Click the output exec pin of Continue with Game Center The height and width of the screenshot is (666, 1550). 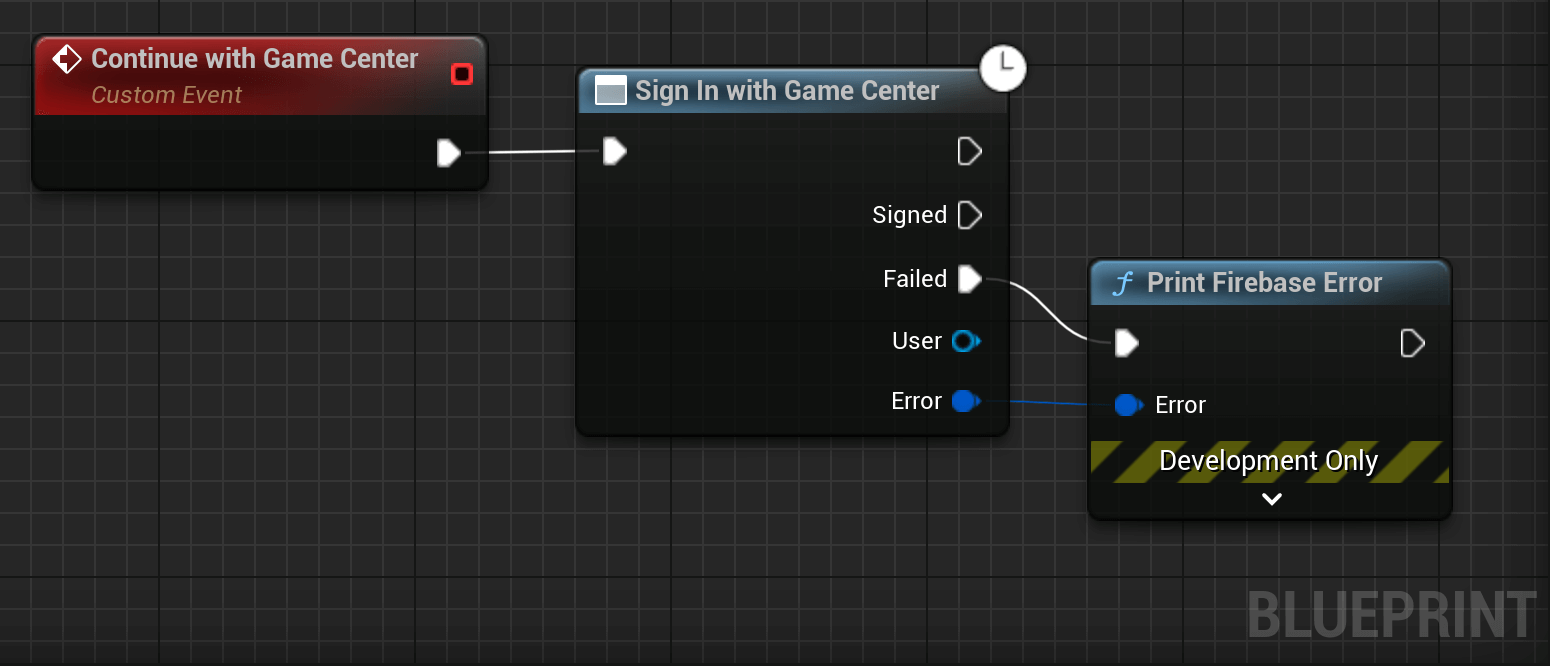(x=448, y=153)
